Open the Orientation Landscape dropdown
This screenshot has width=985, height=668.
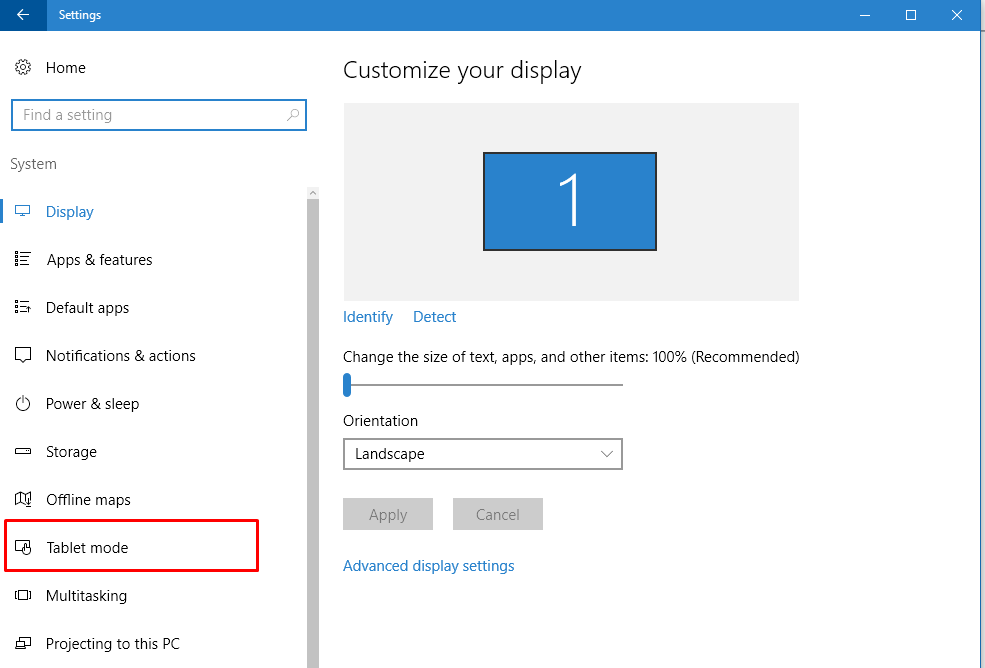point(482,454)
